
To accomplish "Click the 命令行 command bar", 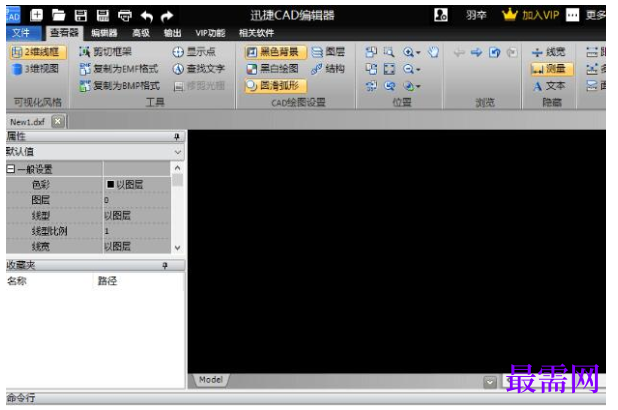I will point(306,398).
